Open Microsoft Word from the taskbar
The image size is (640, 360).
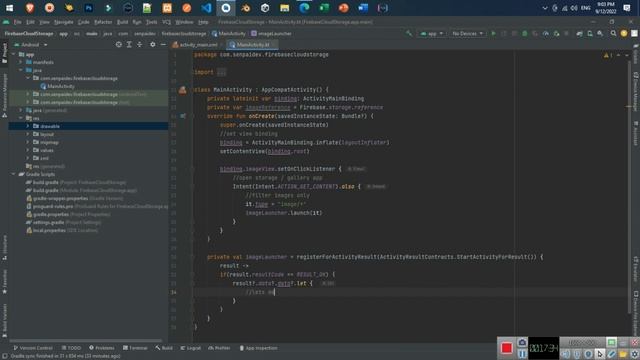click(x=363, y=8)
